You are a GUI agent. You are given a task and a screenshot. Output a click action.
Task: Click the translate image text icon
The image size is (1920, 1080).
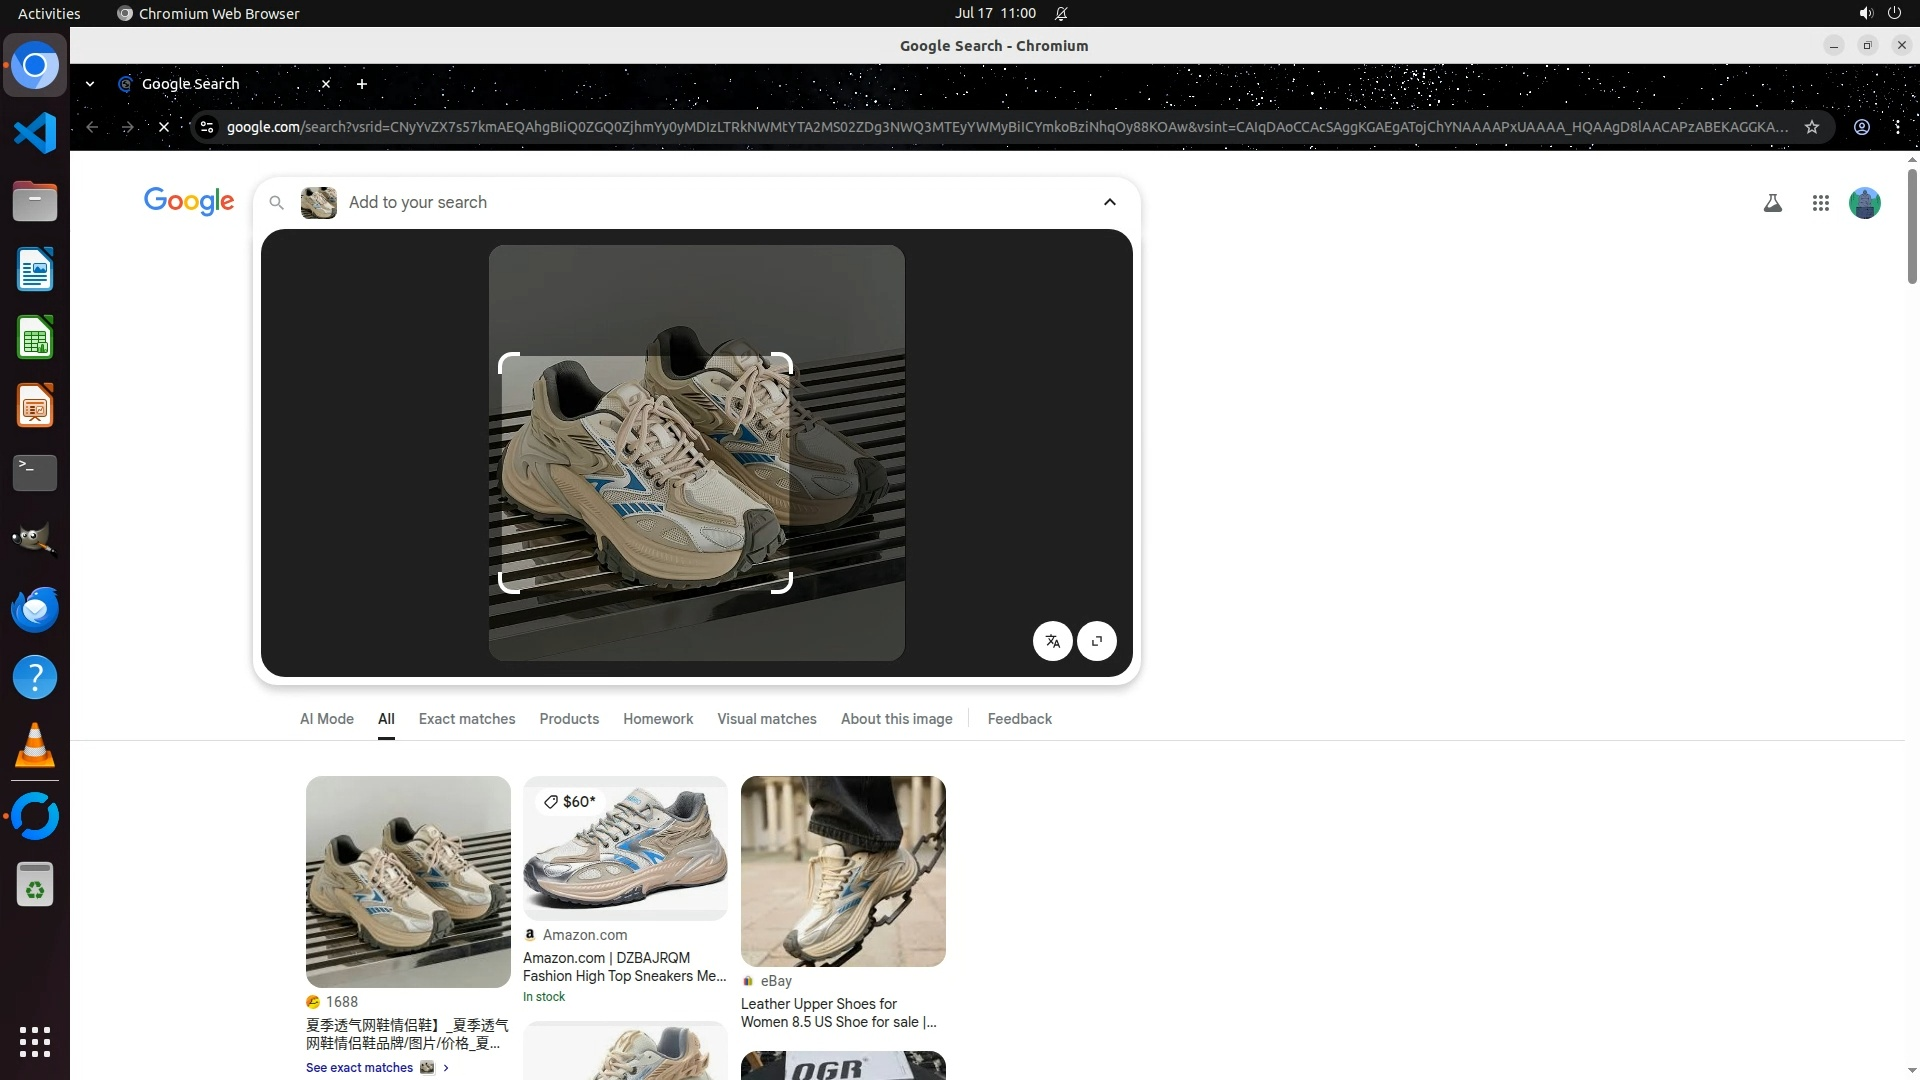point(1052,641)
